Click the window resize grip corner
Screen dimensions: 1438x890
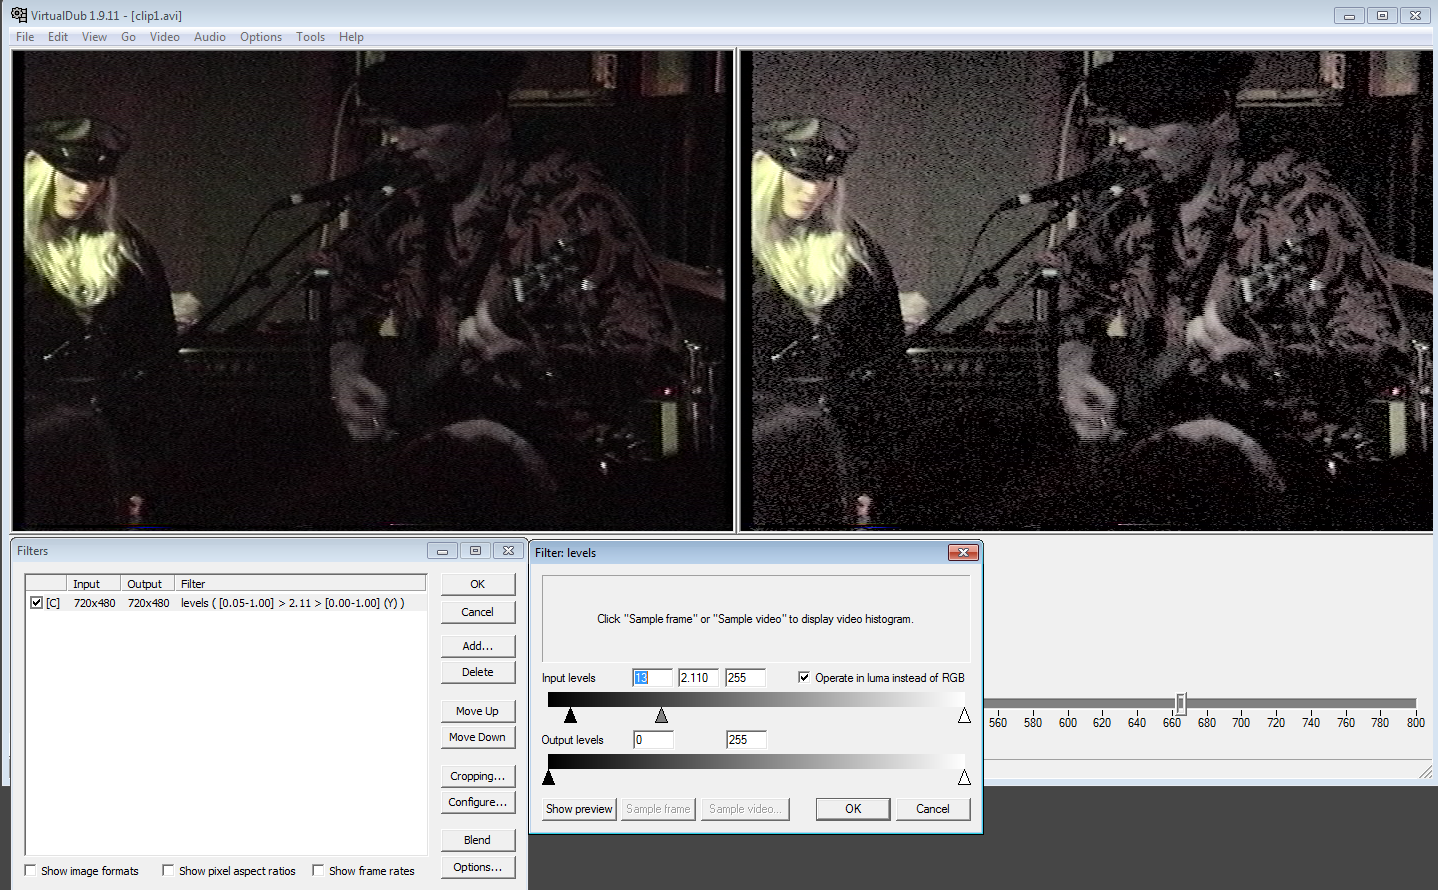(1425, 772)
